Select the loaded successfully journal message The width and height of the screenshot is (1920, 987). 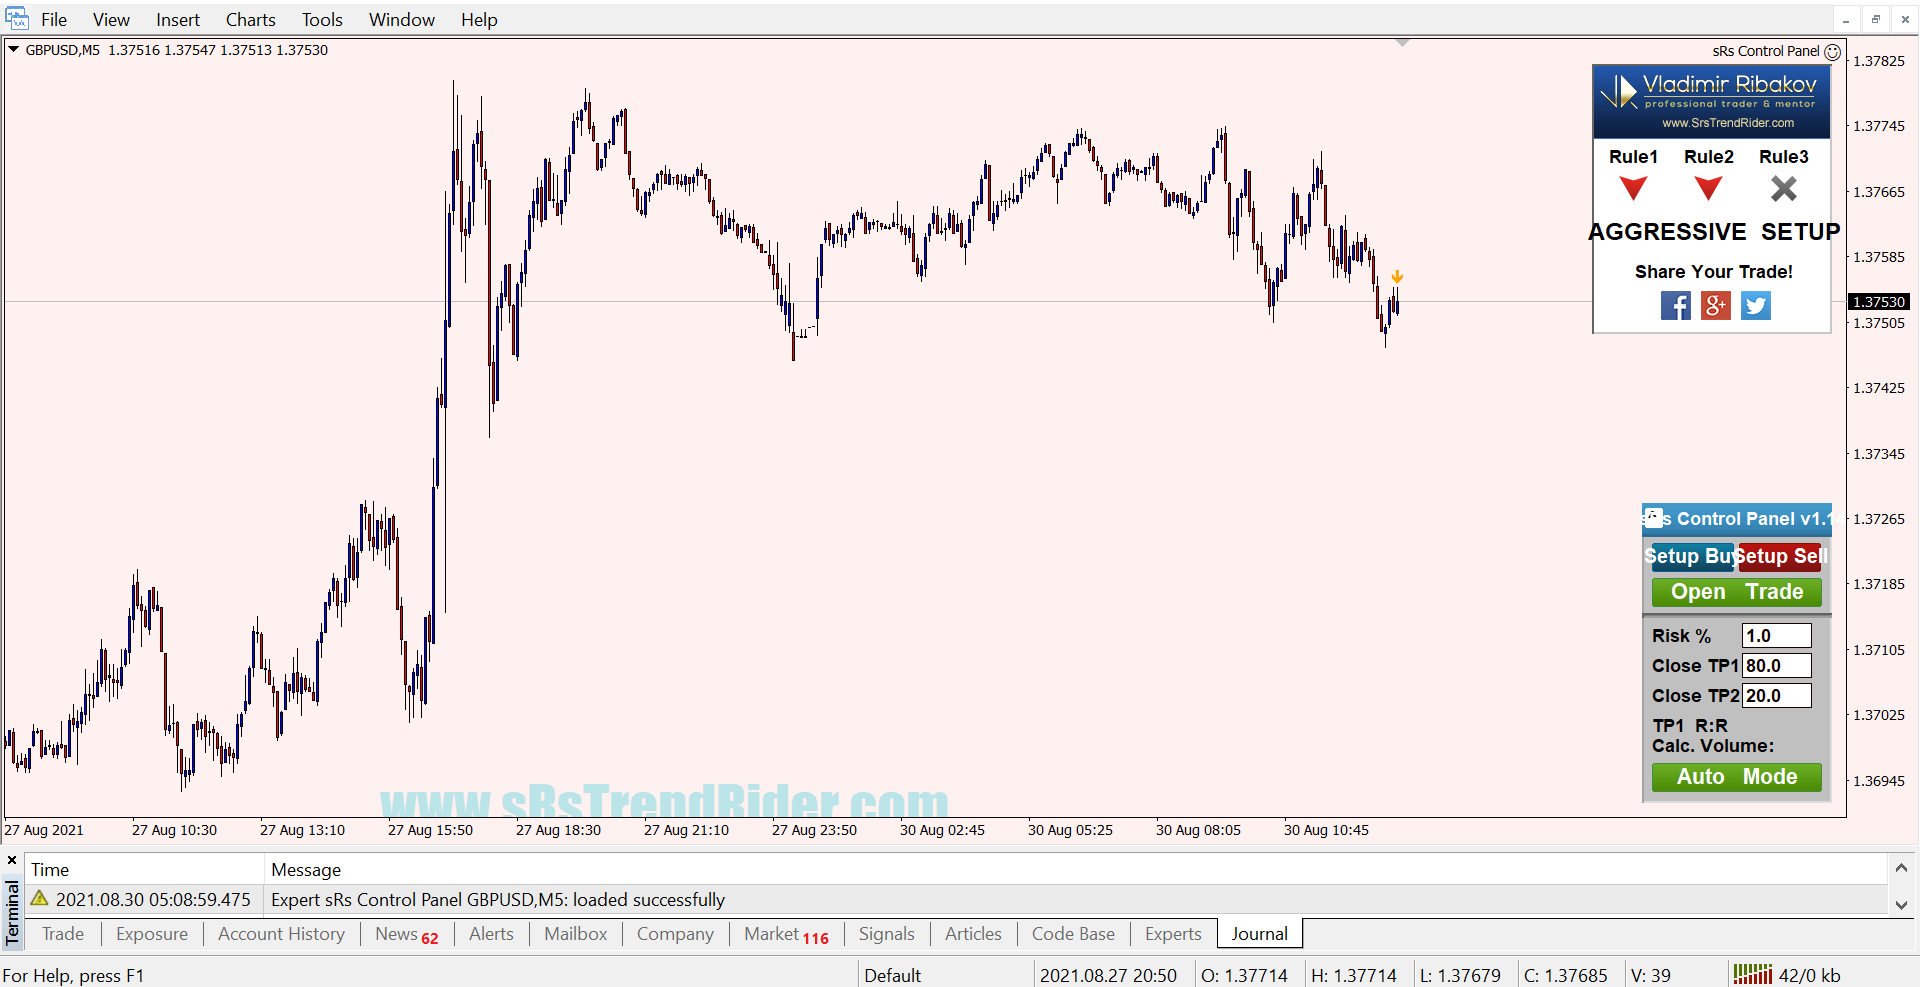click(x=955, y=900)
